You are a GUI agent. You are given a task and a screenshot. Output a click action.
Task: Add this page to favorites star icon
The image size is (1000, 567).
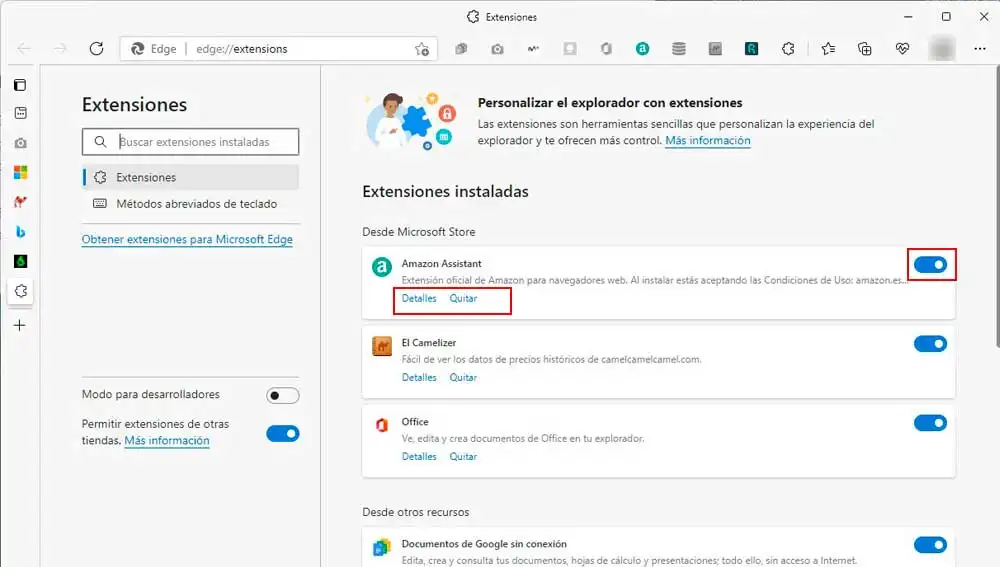pyautogui.click(x=422, y=49)
